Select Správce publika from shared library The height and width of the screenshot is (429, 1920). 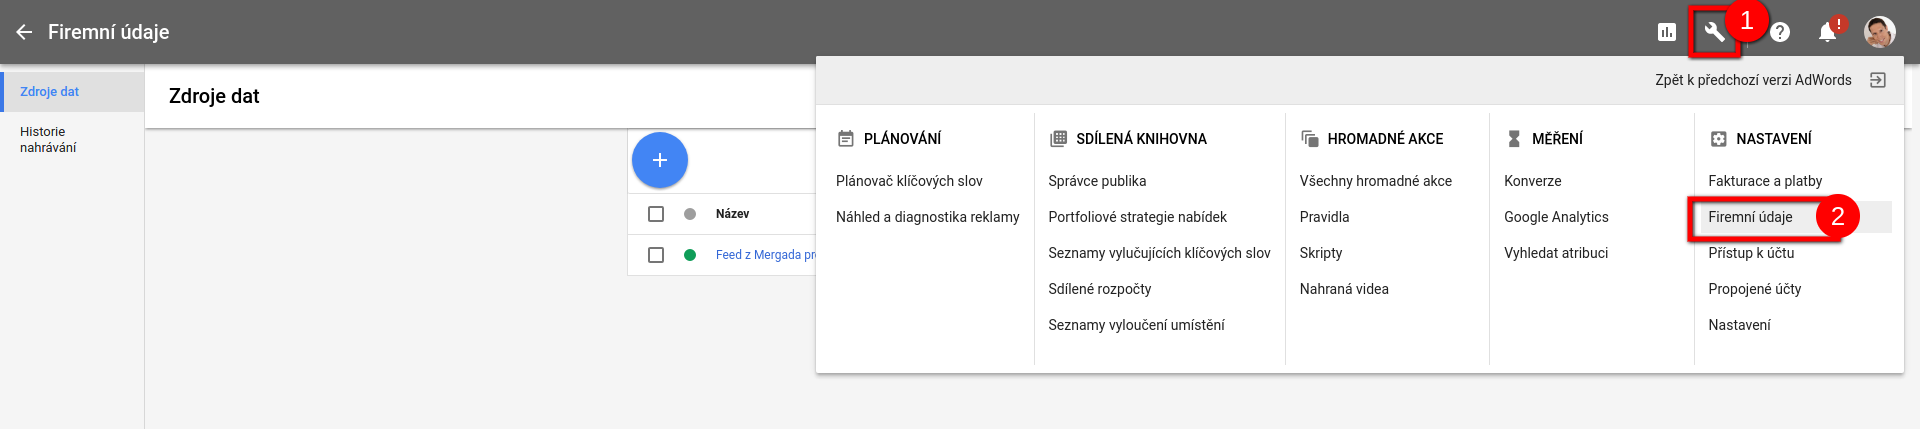(x=1097, y=181)
